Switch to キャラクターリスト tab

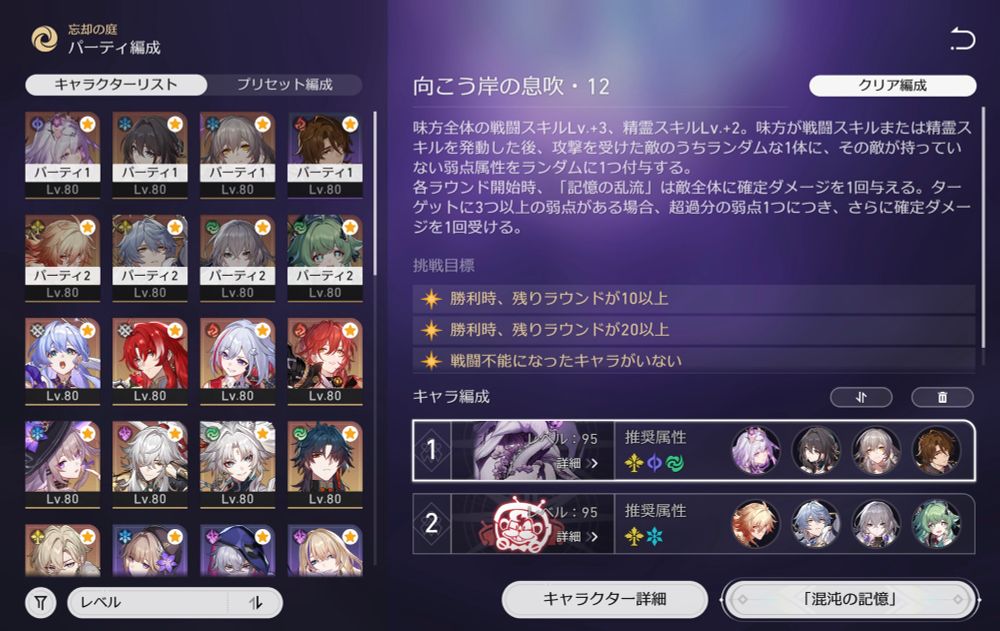(116, 85)
